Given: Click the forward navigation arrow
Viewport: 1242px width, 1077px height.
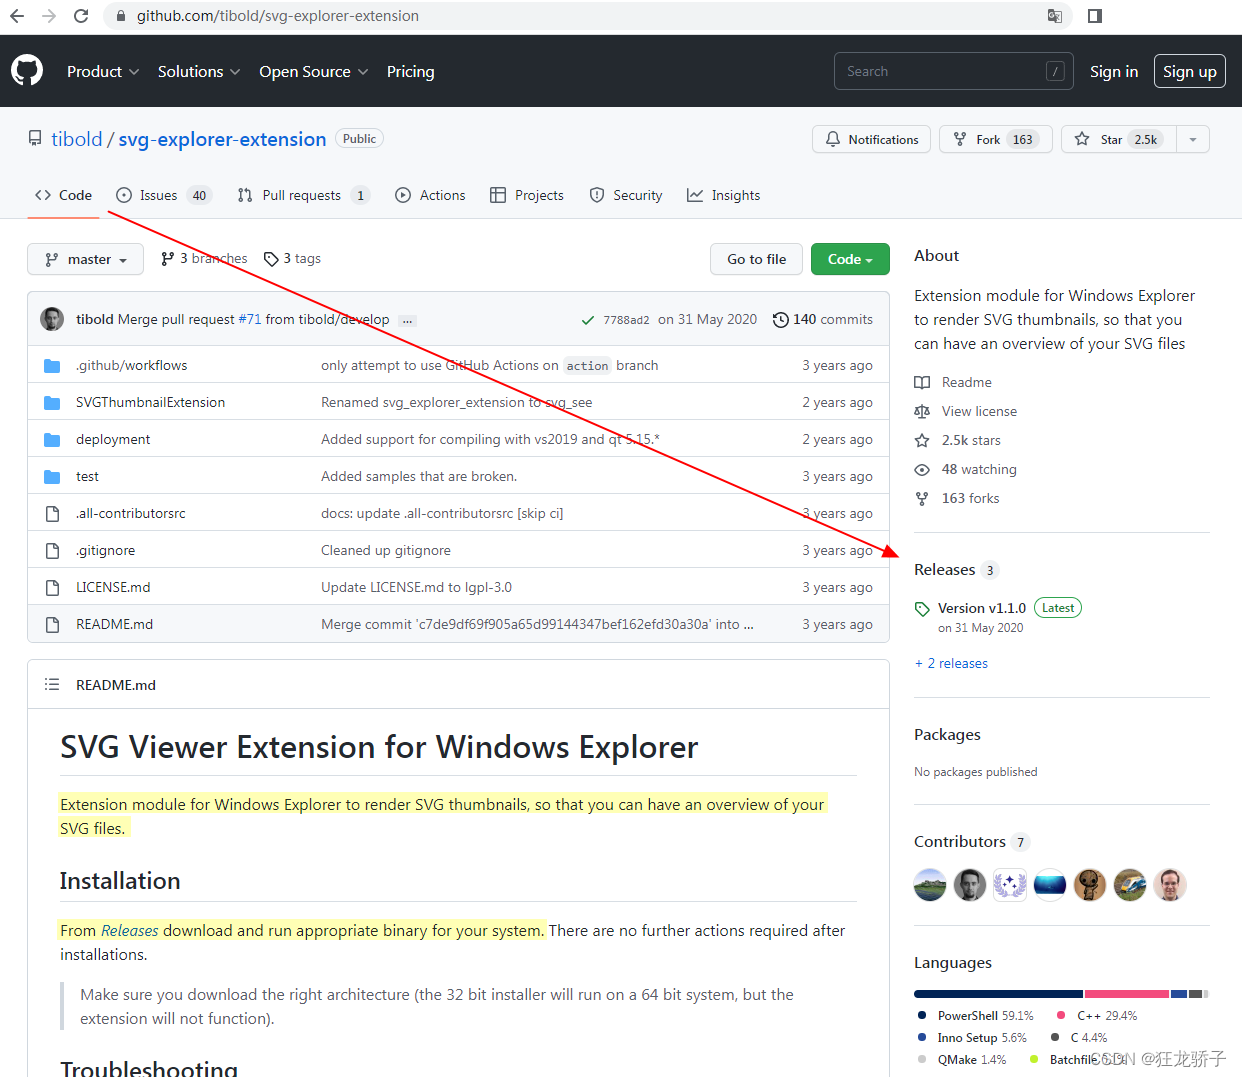Looking at the screenshot, I should pyautogui.click(x=49, y=16).
